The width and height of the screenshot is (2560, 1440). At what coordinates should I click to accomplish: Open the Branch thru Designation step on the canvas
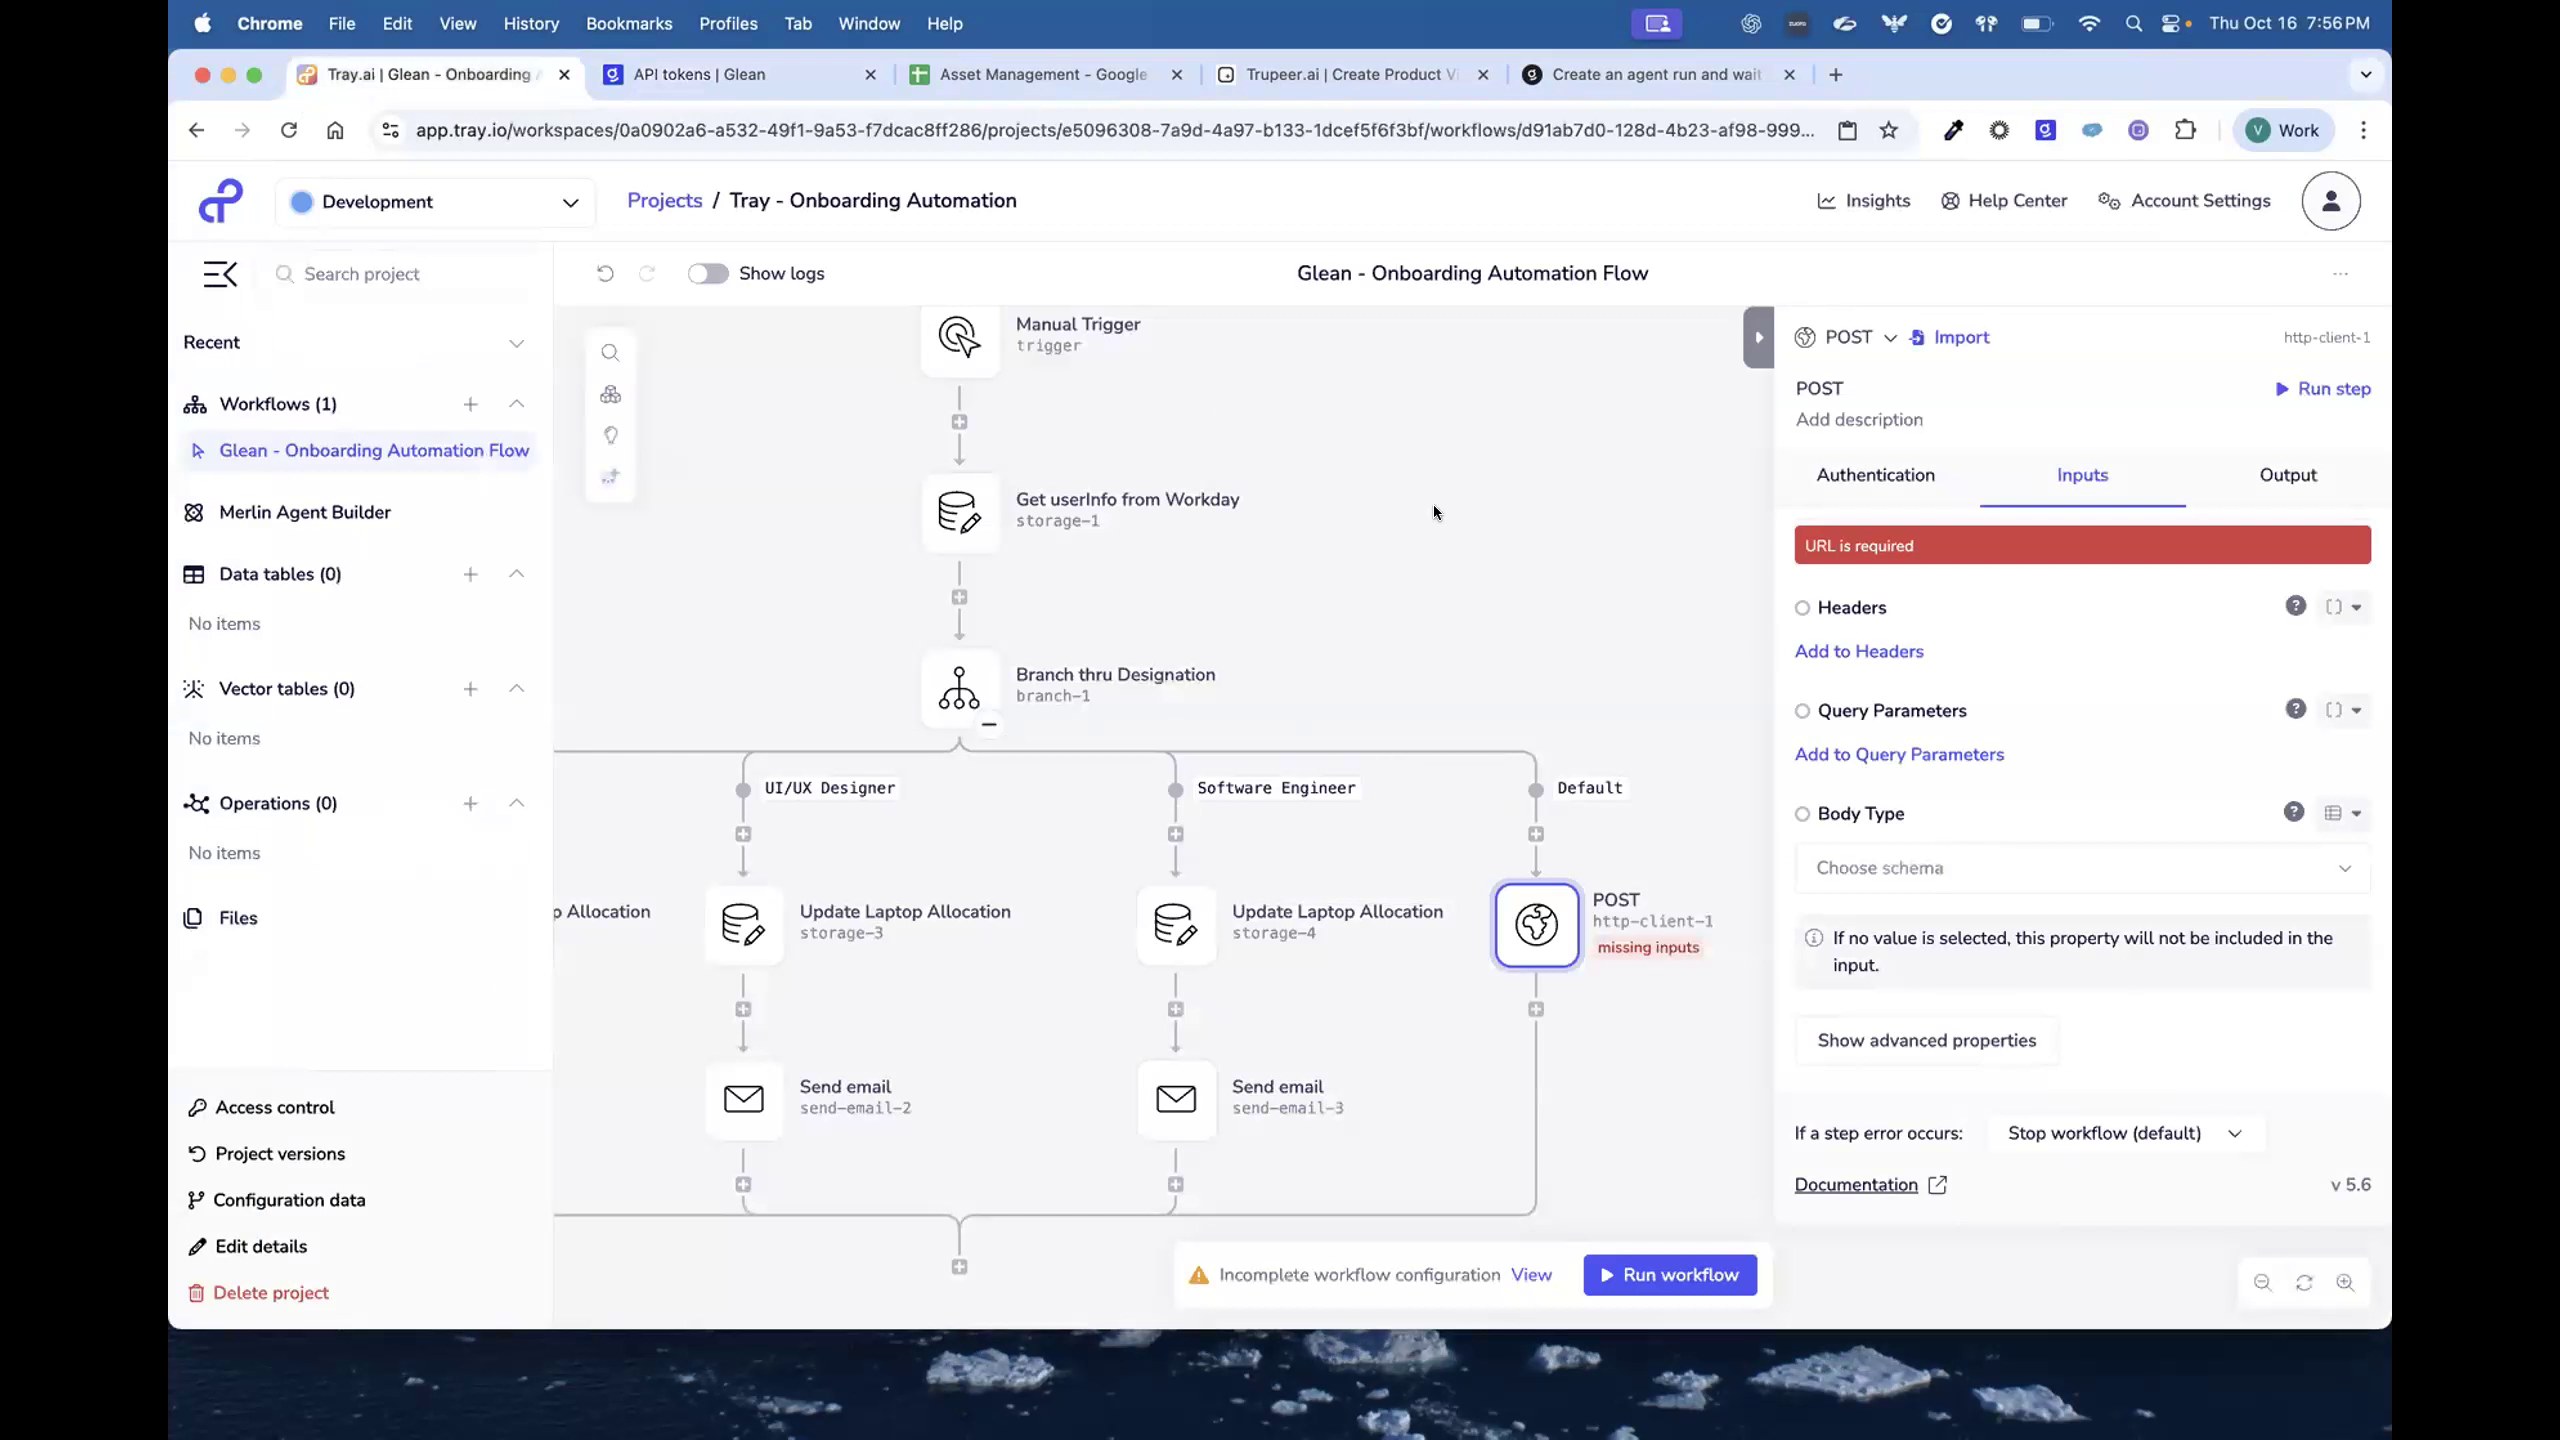(x=959, y=688)
